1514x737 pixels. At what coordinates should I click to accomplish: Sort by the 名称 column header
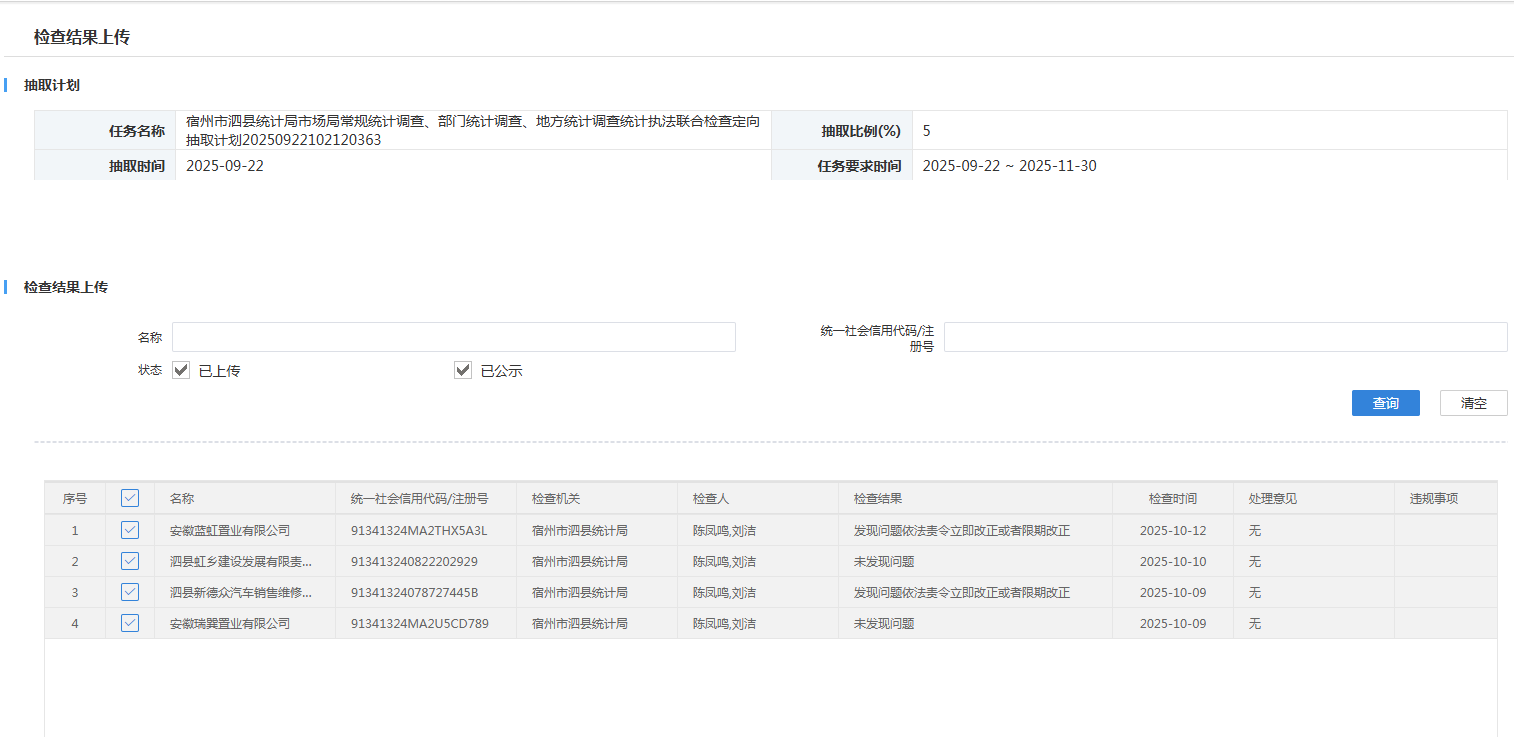coord(182,498)
